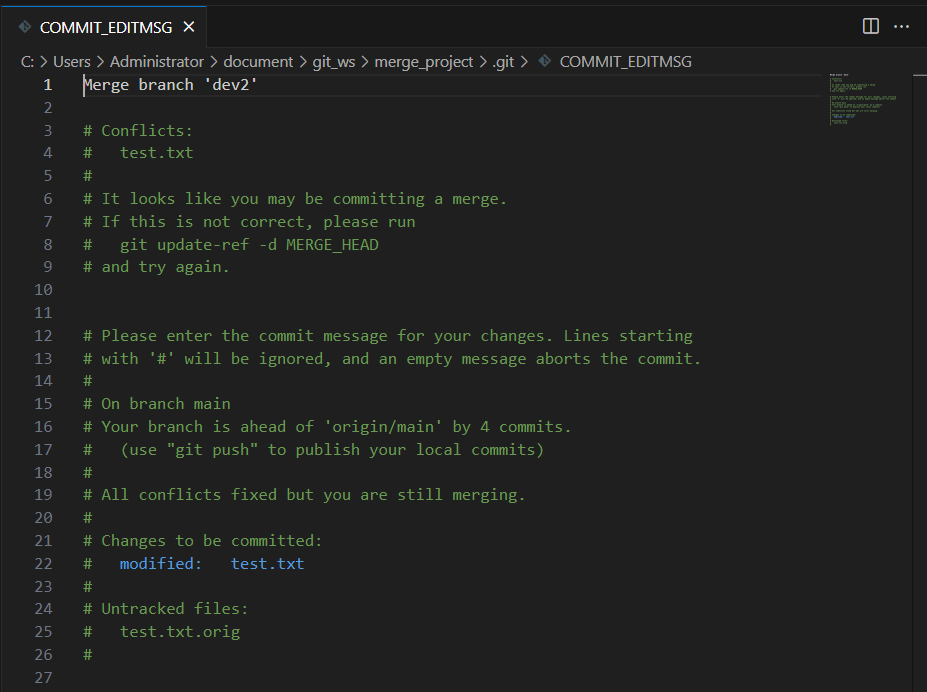927x692 pixels.
Task: Place cursor in 'Merge branch 'dev2'' message line
Action: pos(171,85)
